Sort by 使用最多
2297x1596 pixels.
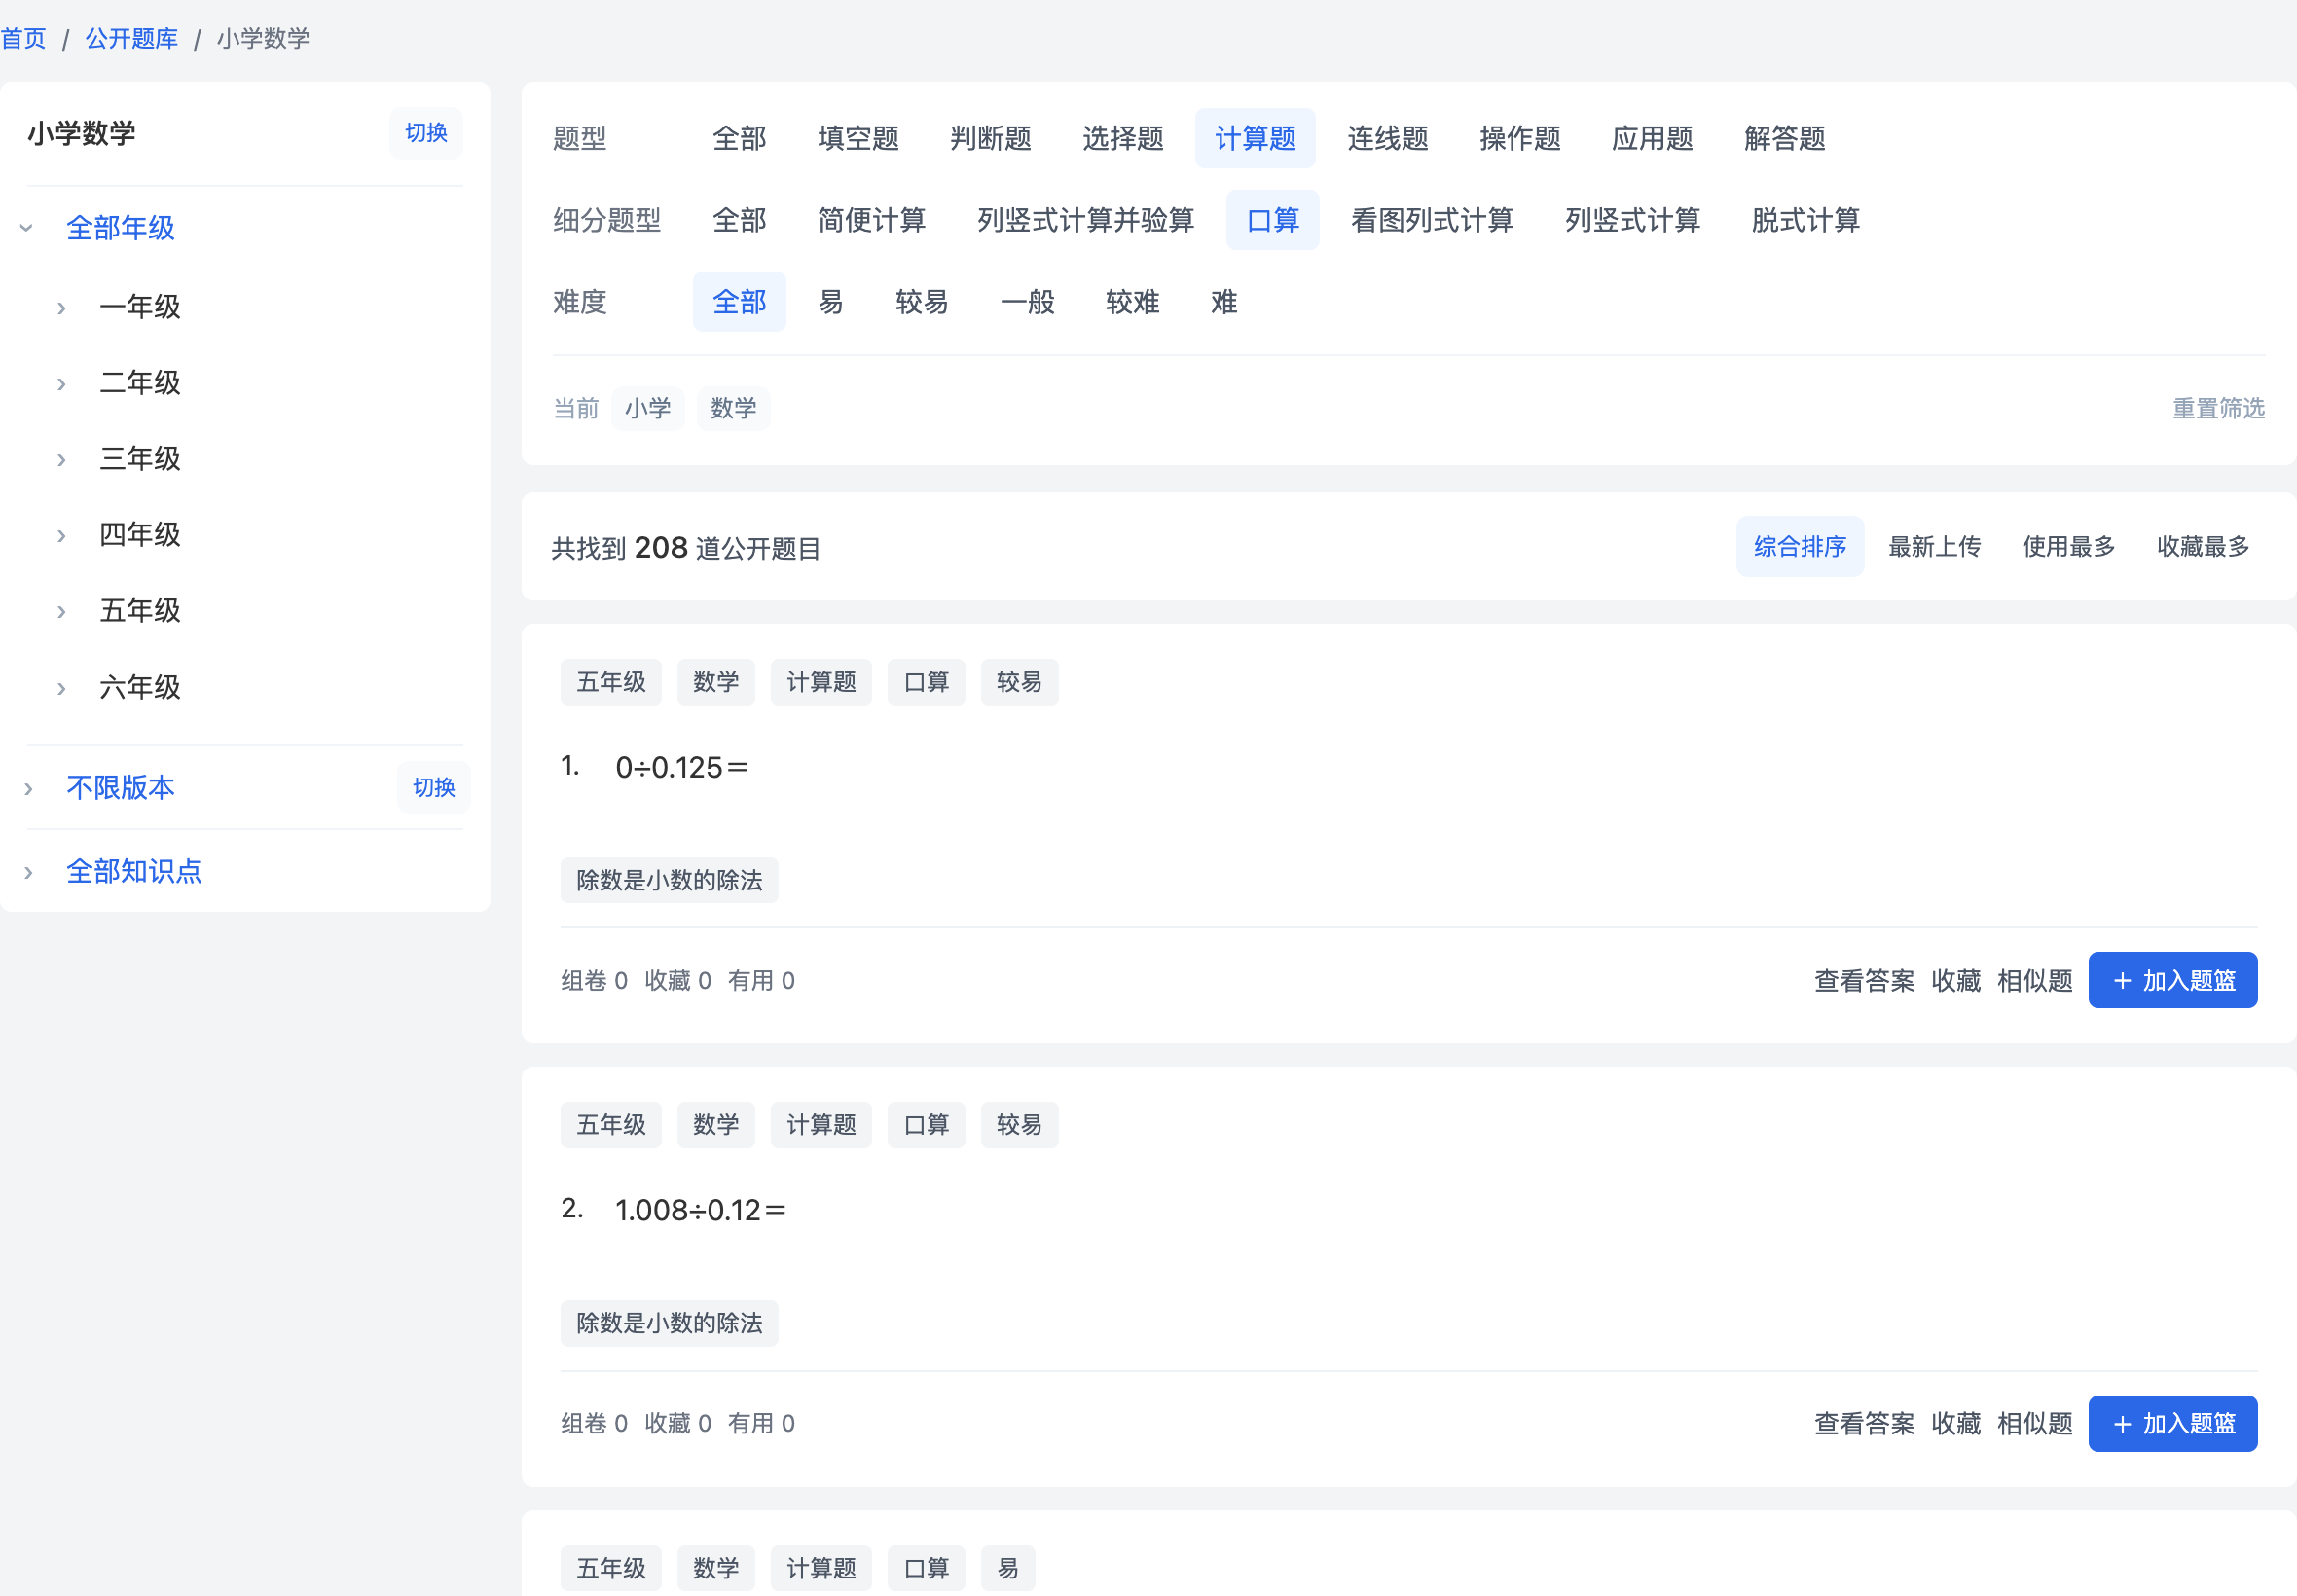[x=2068, y=546]
